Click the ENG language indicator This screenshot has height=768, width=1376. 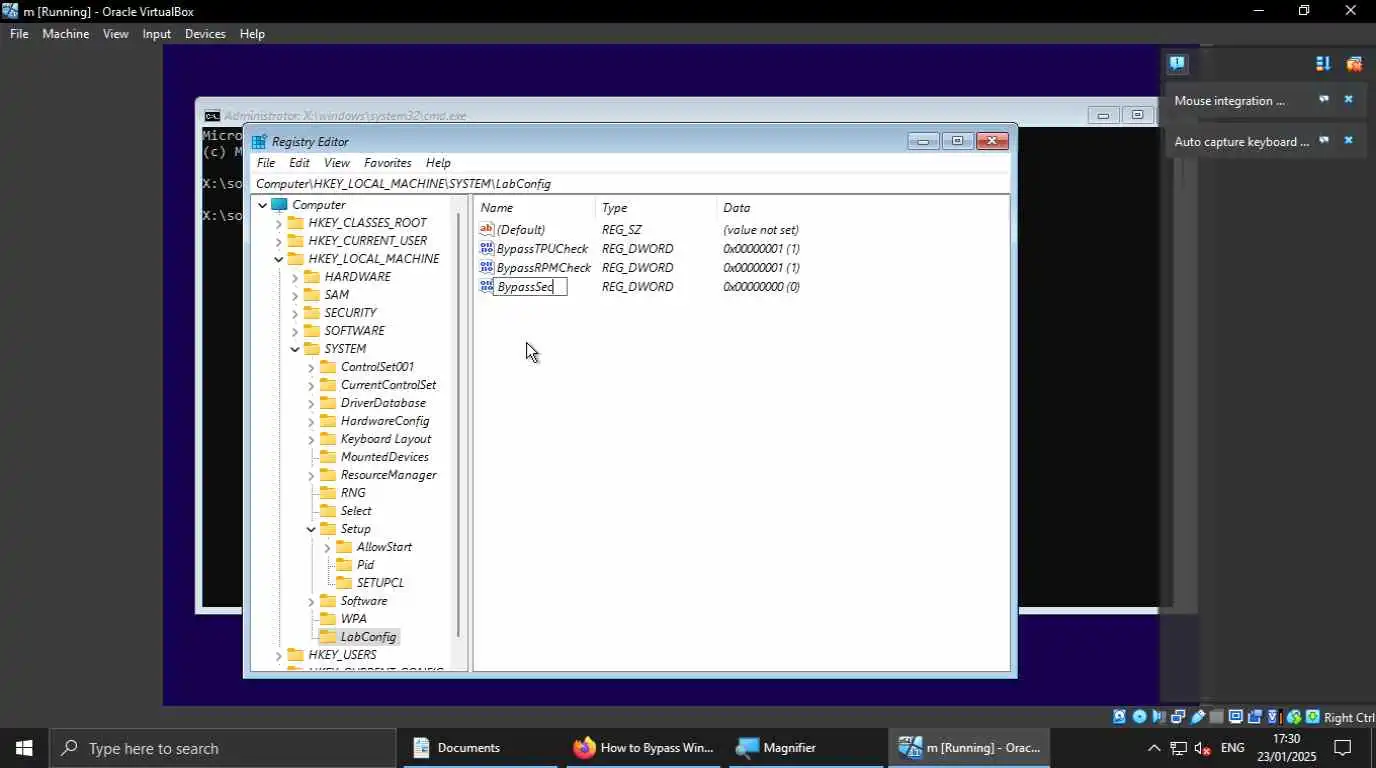click(x=1233, y=748)
